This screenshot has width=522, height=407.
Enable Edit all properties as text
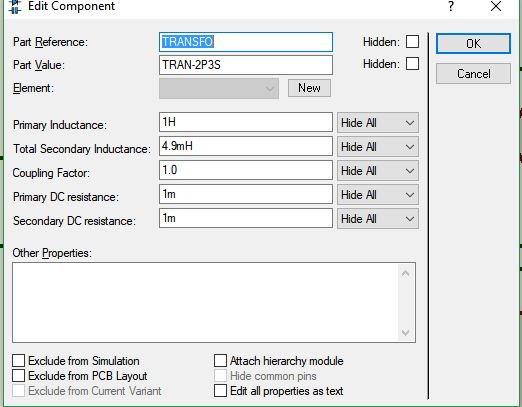click(x=220, y=391)
